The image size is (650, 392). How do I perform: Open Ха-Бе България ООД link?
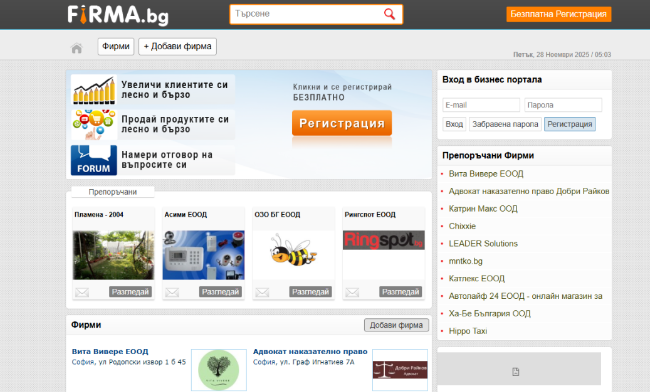(x=490, y=313)
